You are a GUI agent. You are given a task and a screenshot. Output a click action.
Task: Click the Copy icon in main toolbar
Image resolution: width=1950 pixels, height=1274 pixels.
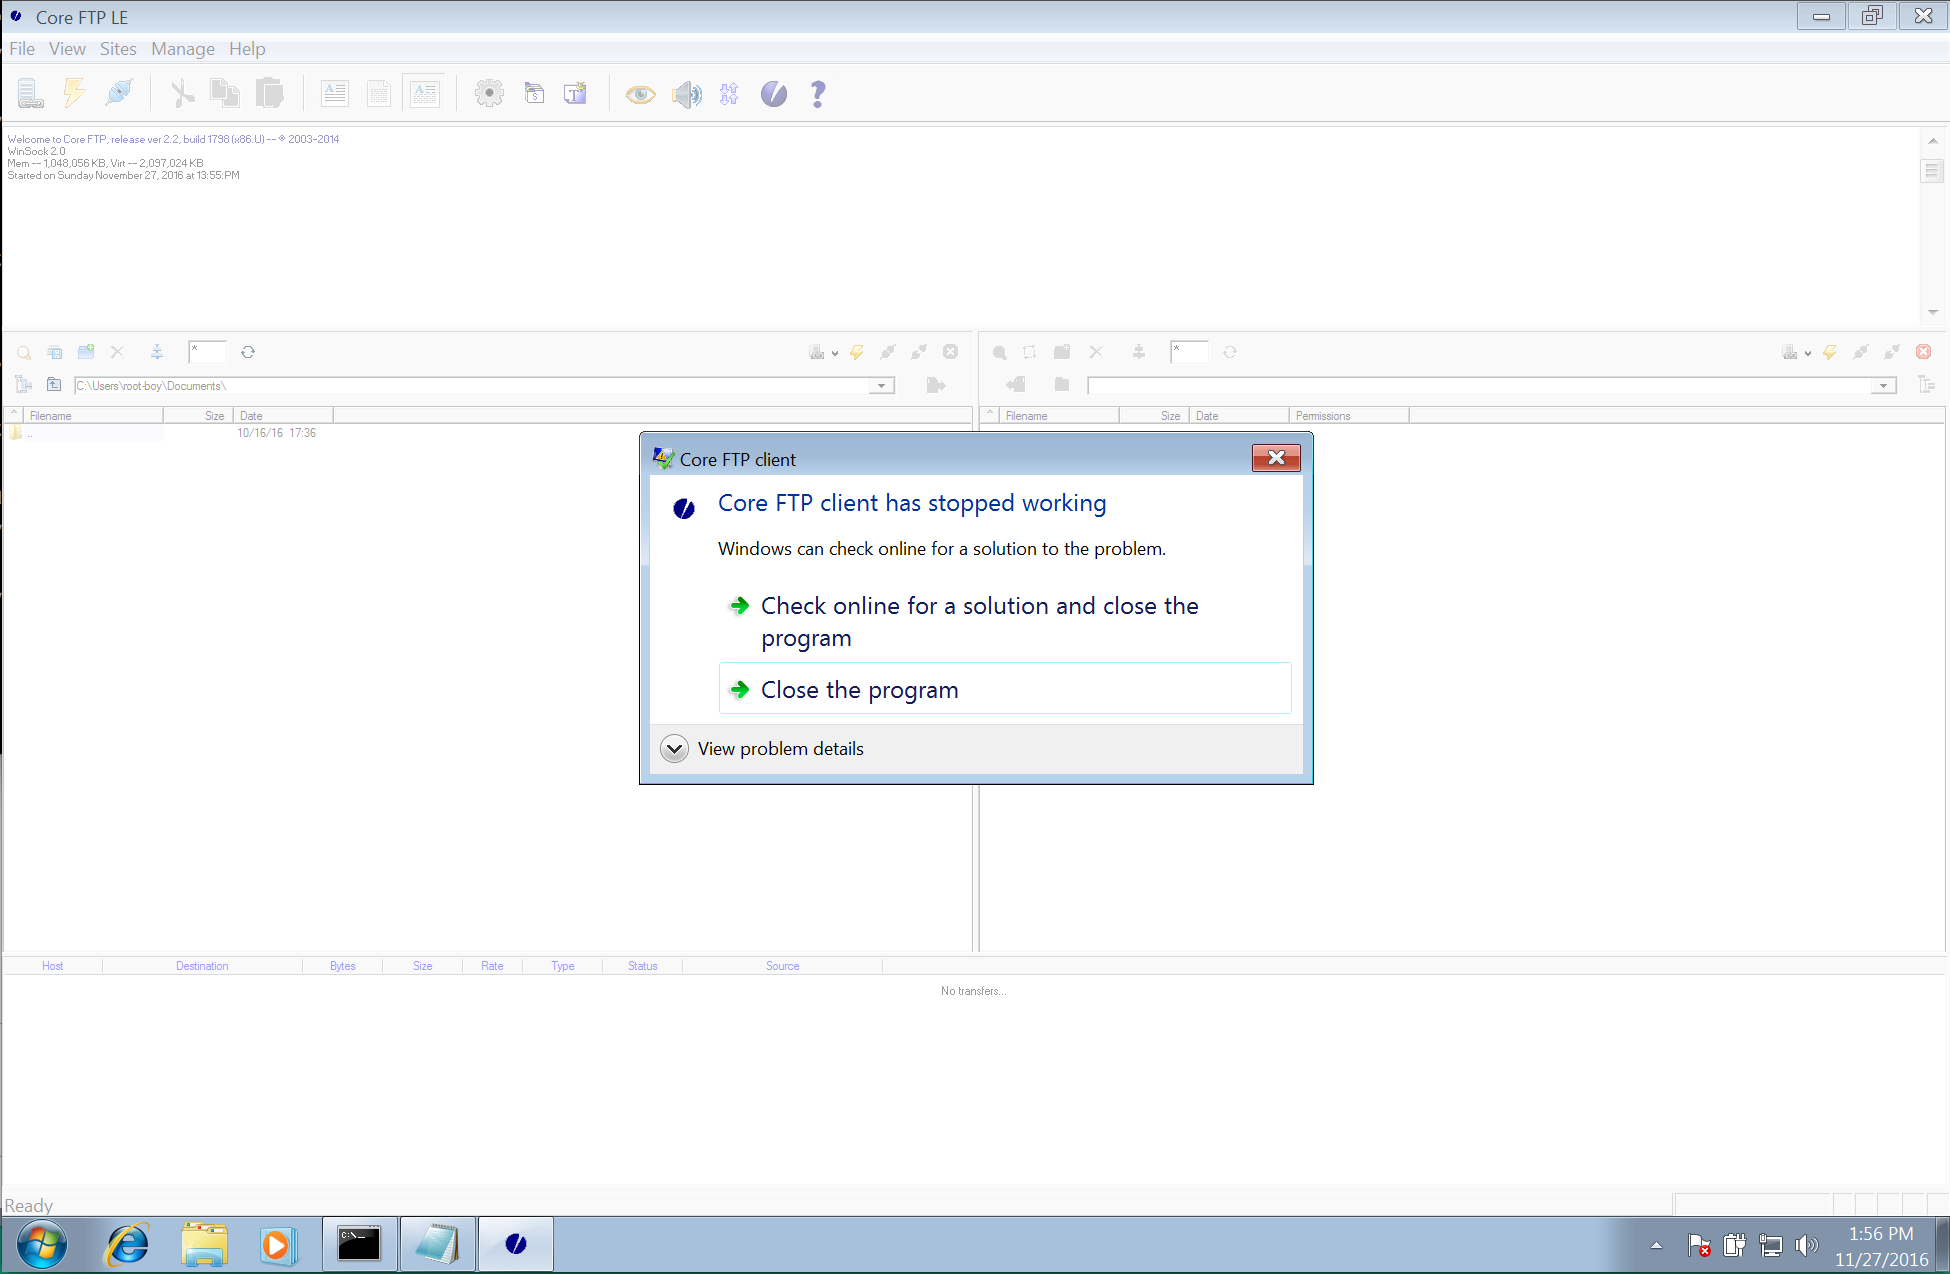[x=224, y=94]
